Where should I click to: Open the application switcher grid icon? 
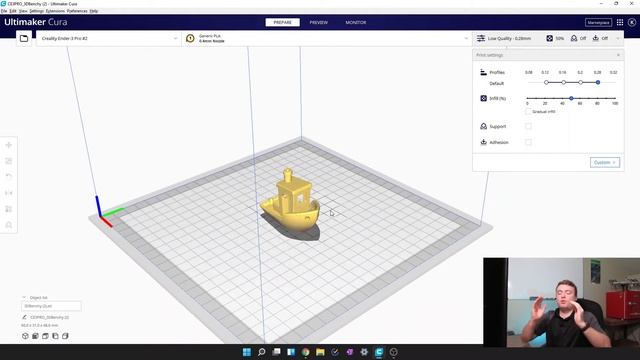pyautogui.click(x=620, y=22)
